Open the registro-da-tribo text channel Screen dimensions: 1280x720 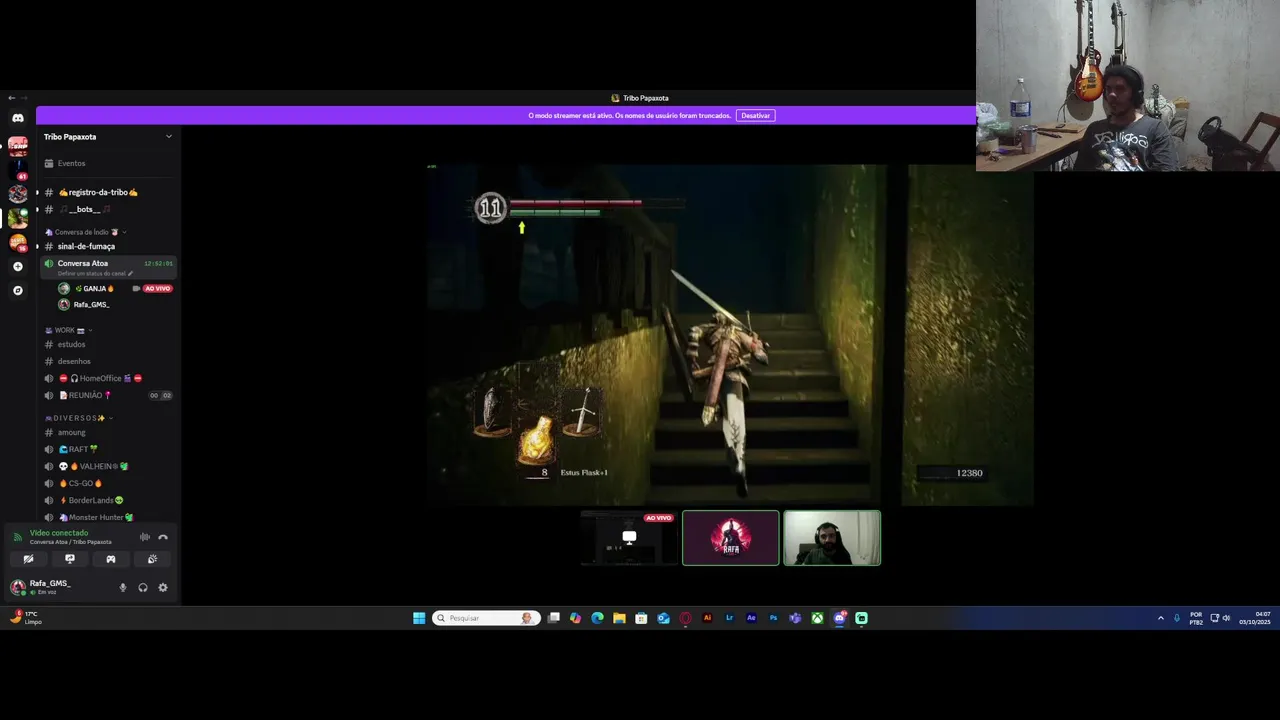click(x=108, y=192)
